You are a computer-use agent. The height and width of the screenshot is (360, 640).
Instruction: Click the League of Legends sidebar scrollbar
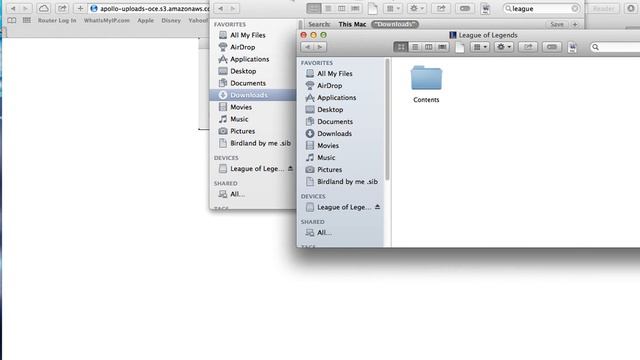coord(387,119)
